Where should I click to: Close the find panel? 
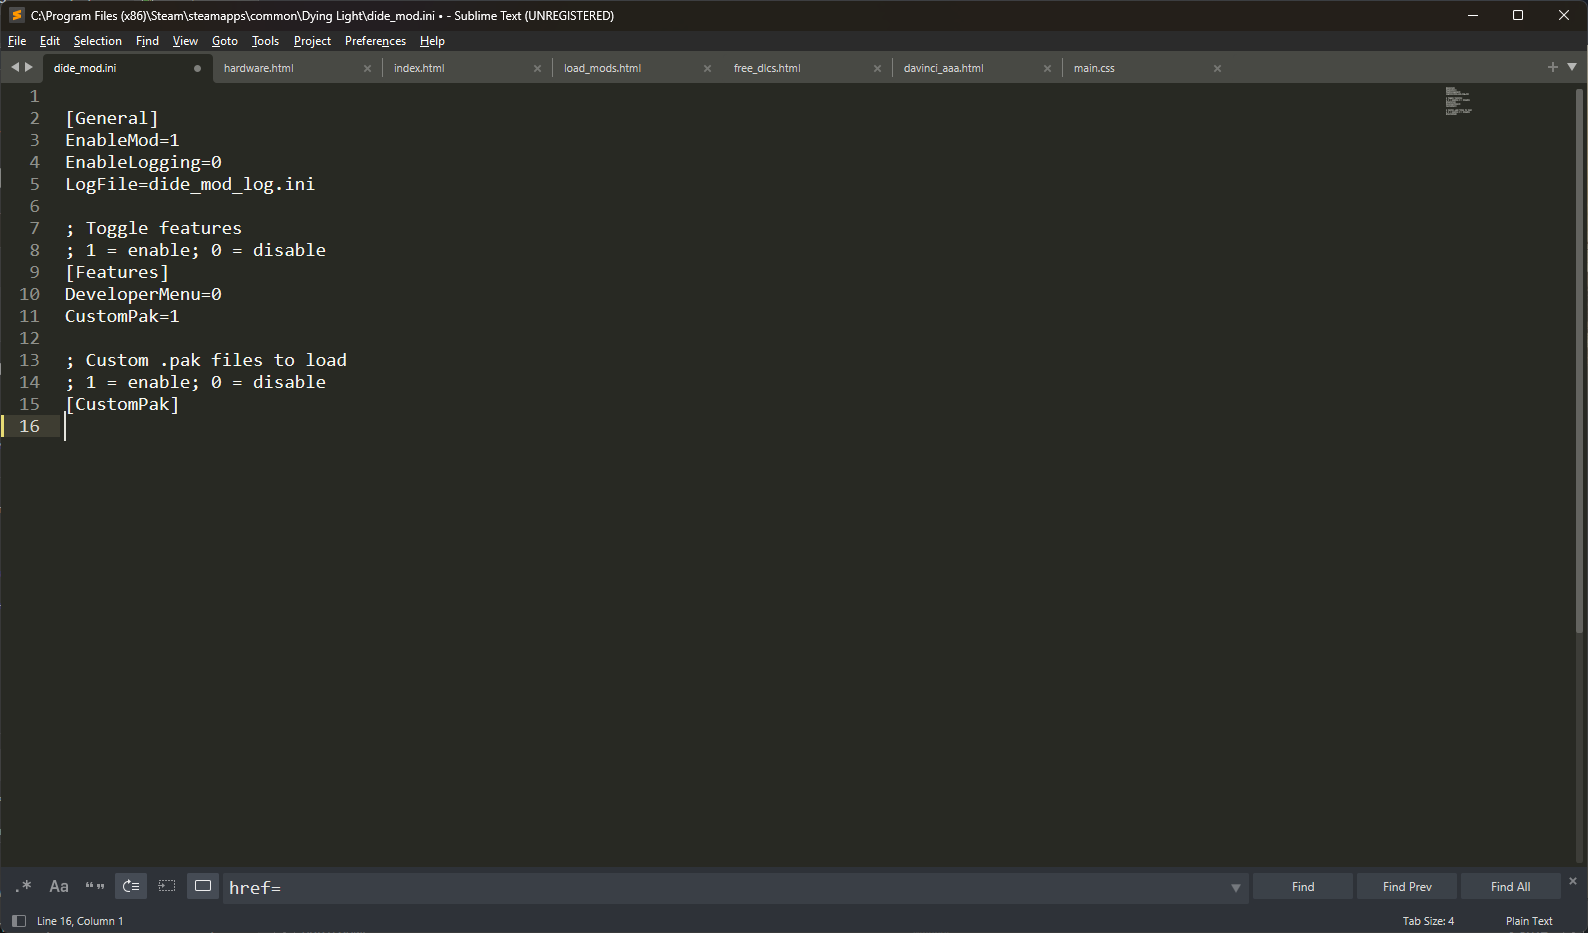pyautogui.click(x=1573, y=881)
